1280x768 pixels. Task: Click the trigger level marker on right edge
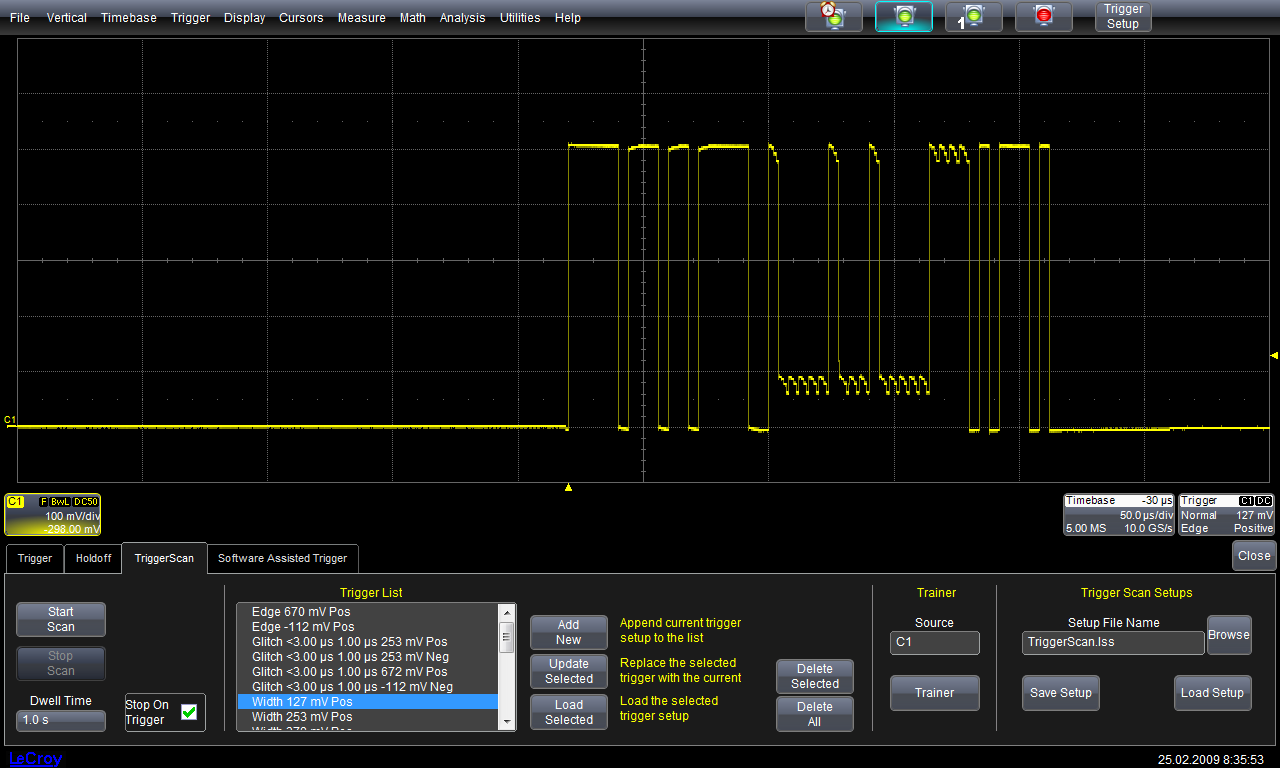(x=1273, y=355)
